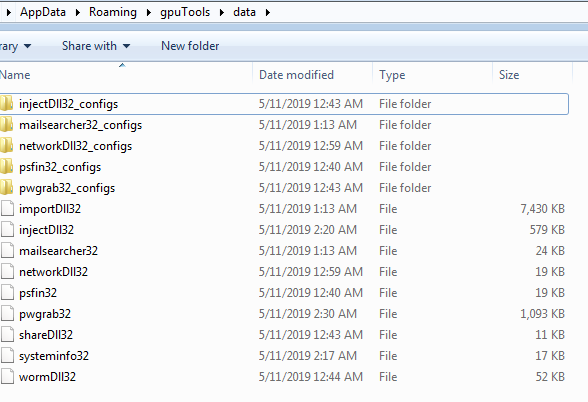
Task: Click the pwgrab32_configs folder icon
Action: [x=6, y=188]
